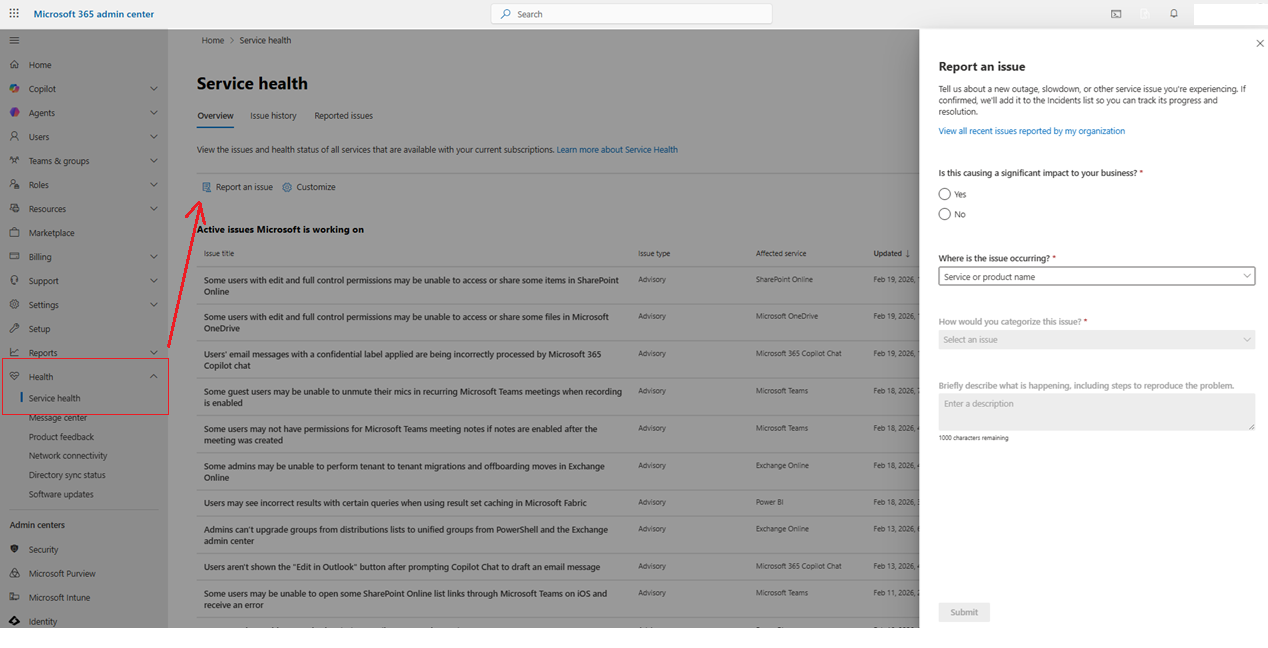
Task: Expand the Copilot menu chevron
Action: point(154,89)
